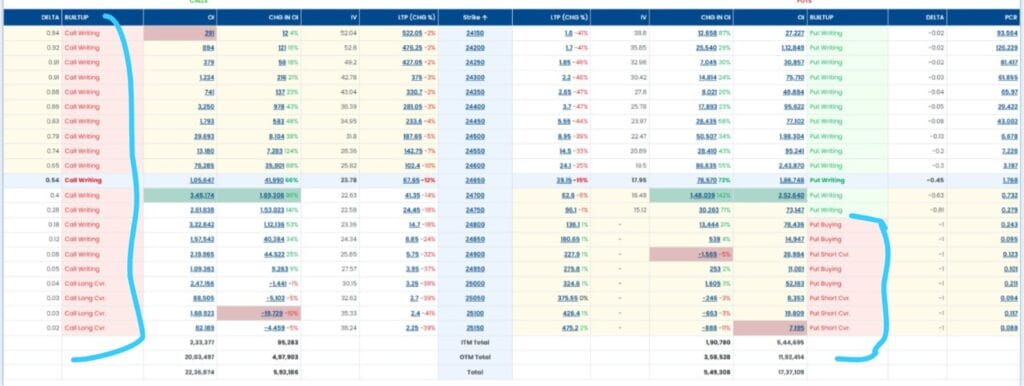Open strike price 24150 link
Screen dimensions: 1024x386
(475, 33)
